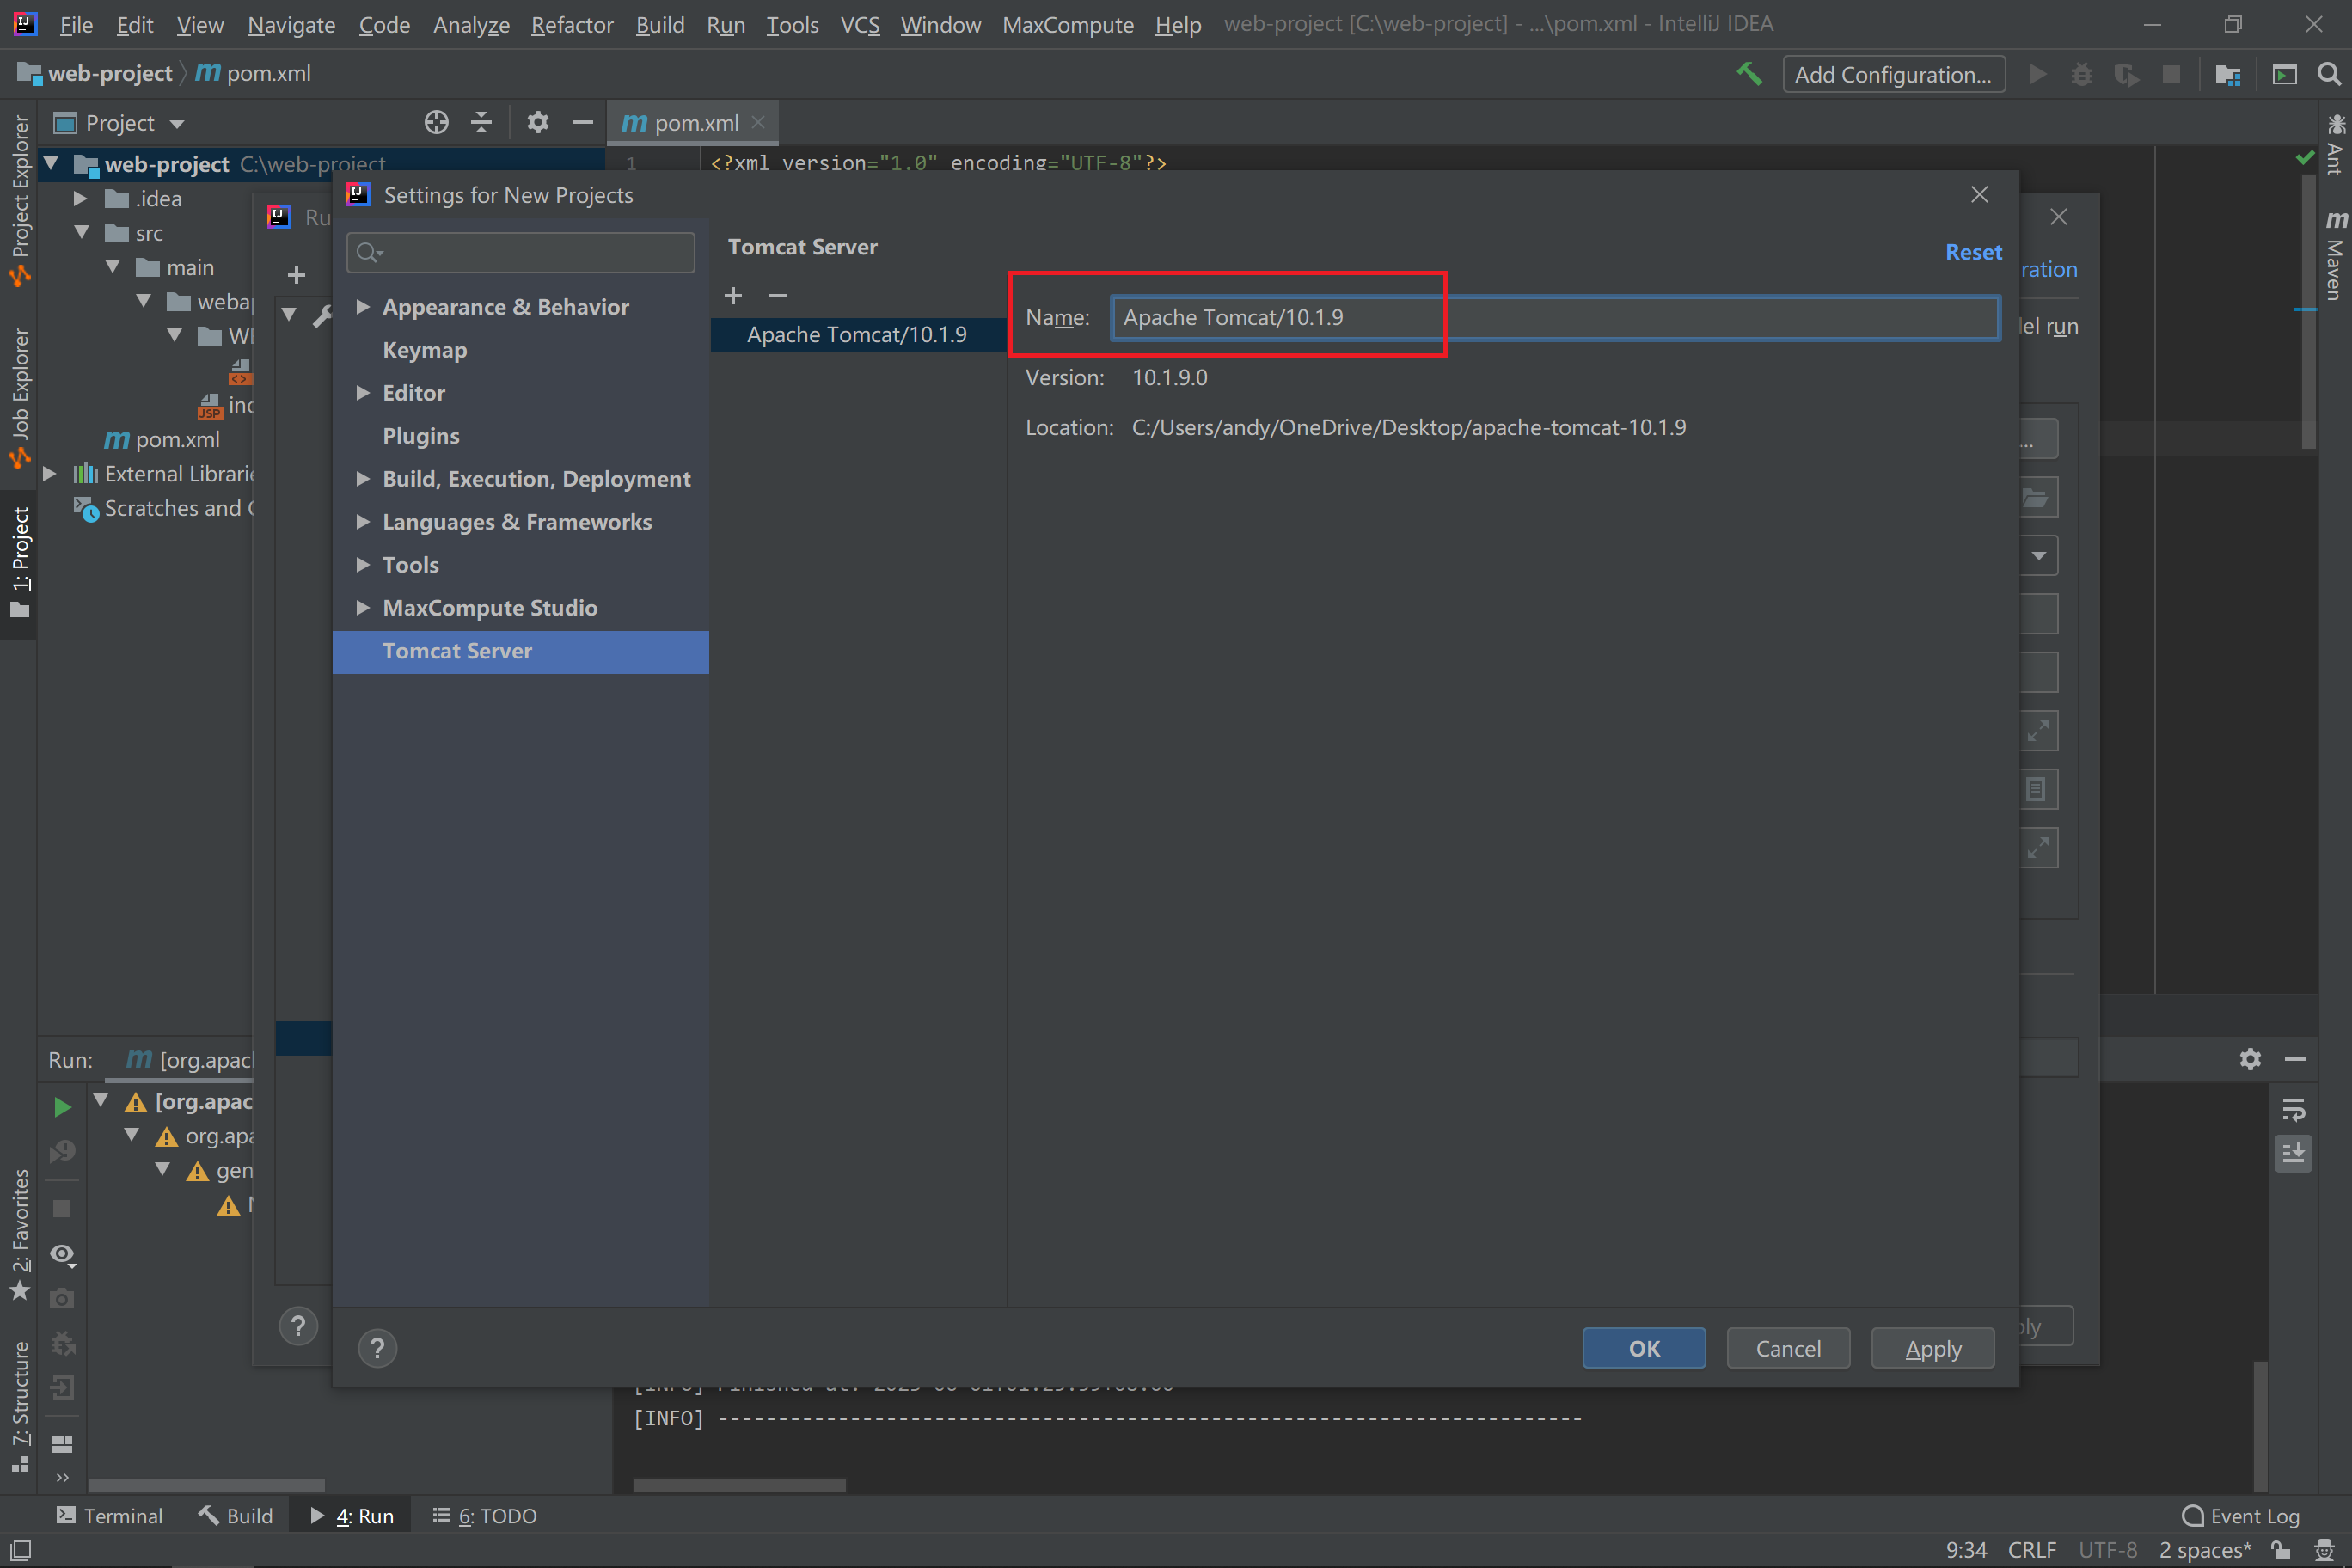The image size is (2352, 1568).
Task: Click horizontal scrollbar in Run console
Action: pyautogui.click(x=739, y=1485)
